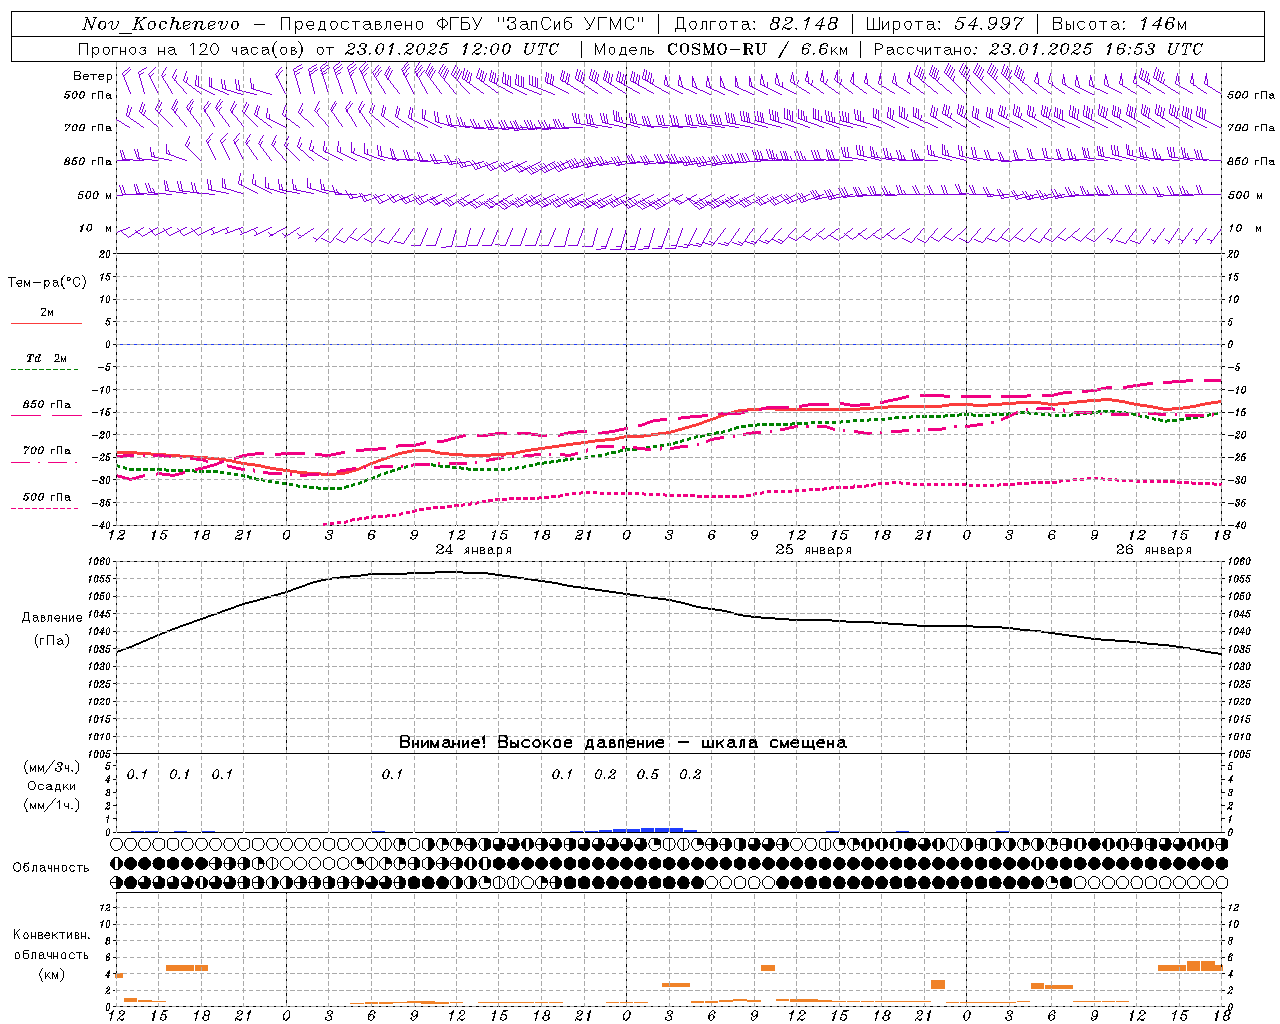Click the Модель COSMO-RU / 6.6км label

tap(721, 49)
